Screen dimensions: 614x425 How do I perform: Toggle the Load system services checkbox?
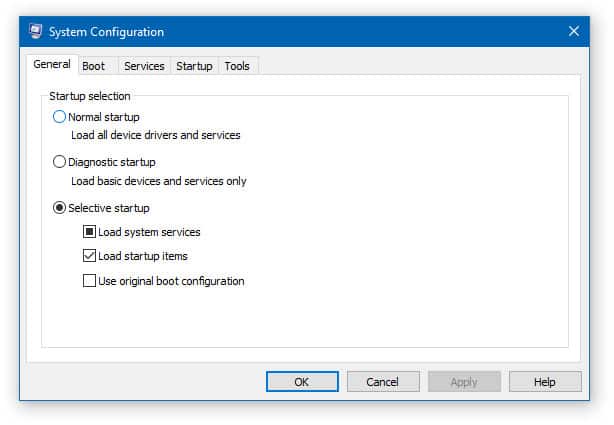pos(89,232)
